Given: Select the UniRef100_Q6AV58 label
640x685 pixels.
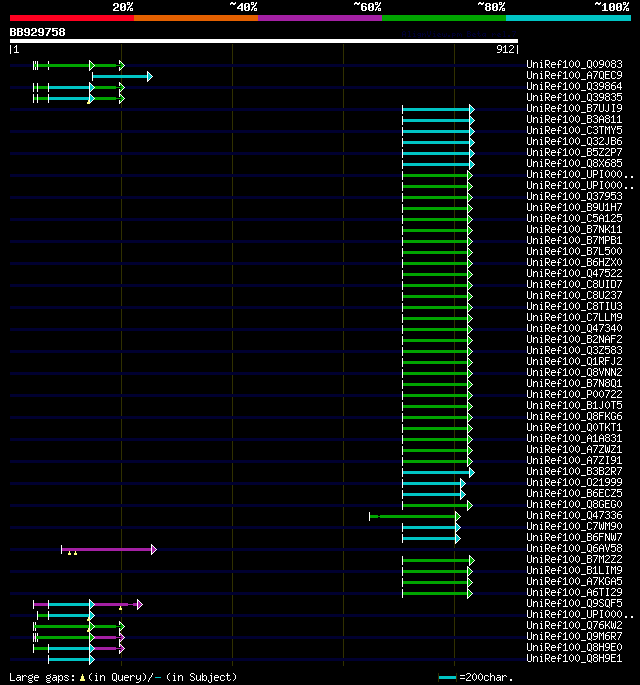Looking at the screenshot, I should [574, 548].
